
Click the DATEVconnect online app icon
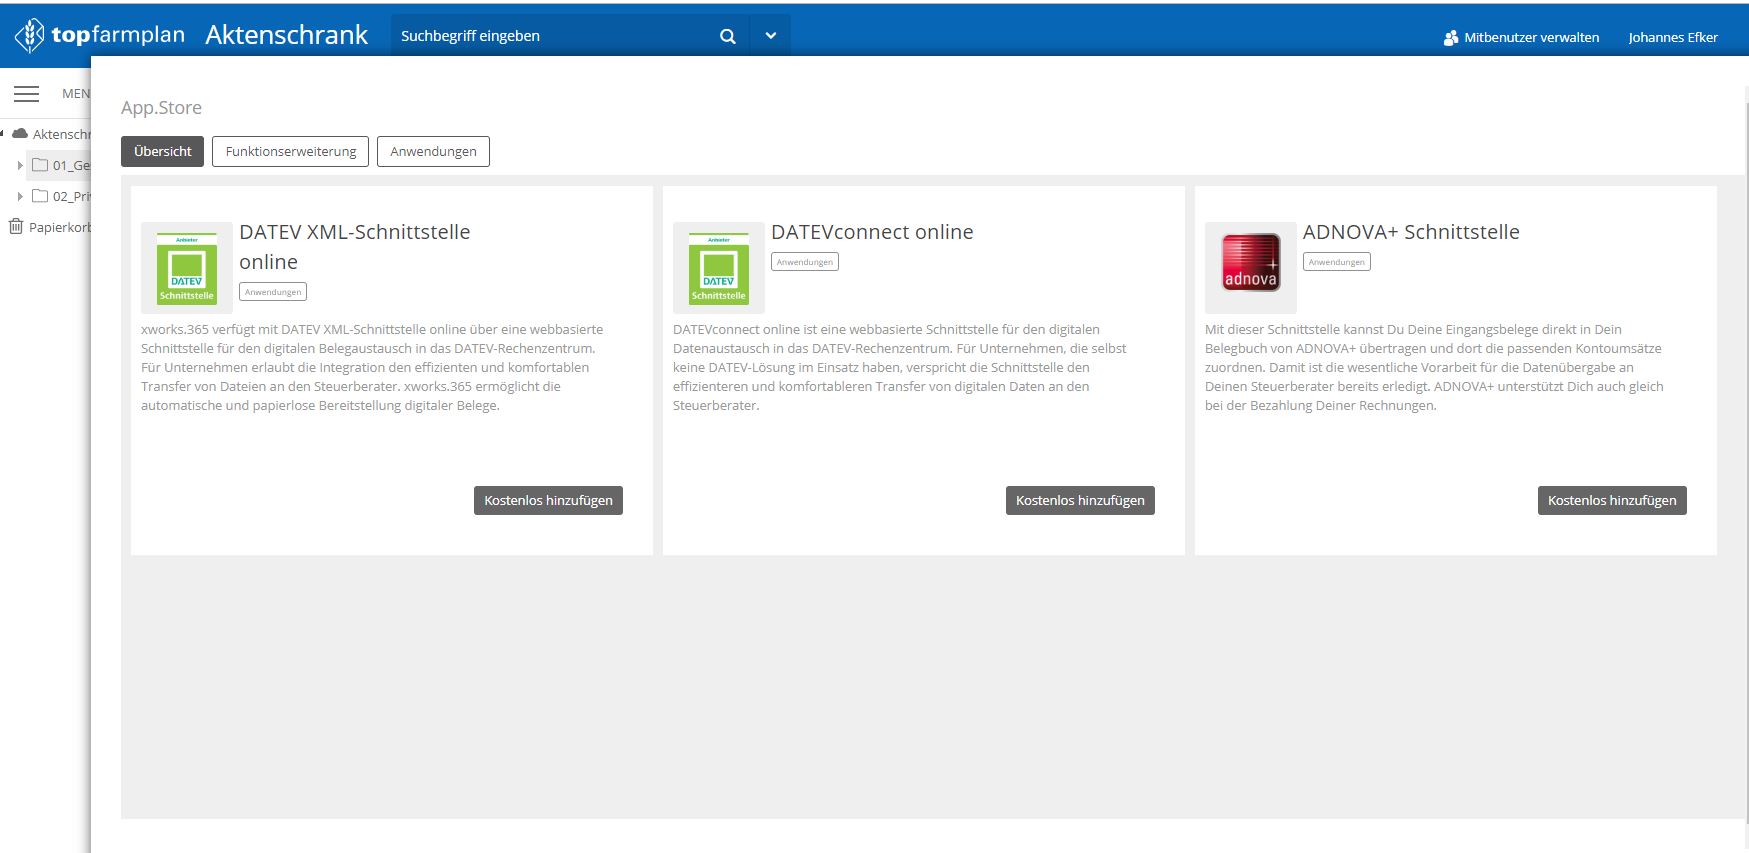point(719,268)
